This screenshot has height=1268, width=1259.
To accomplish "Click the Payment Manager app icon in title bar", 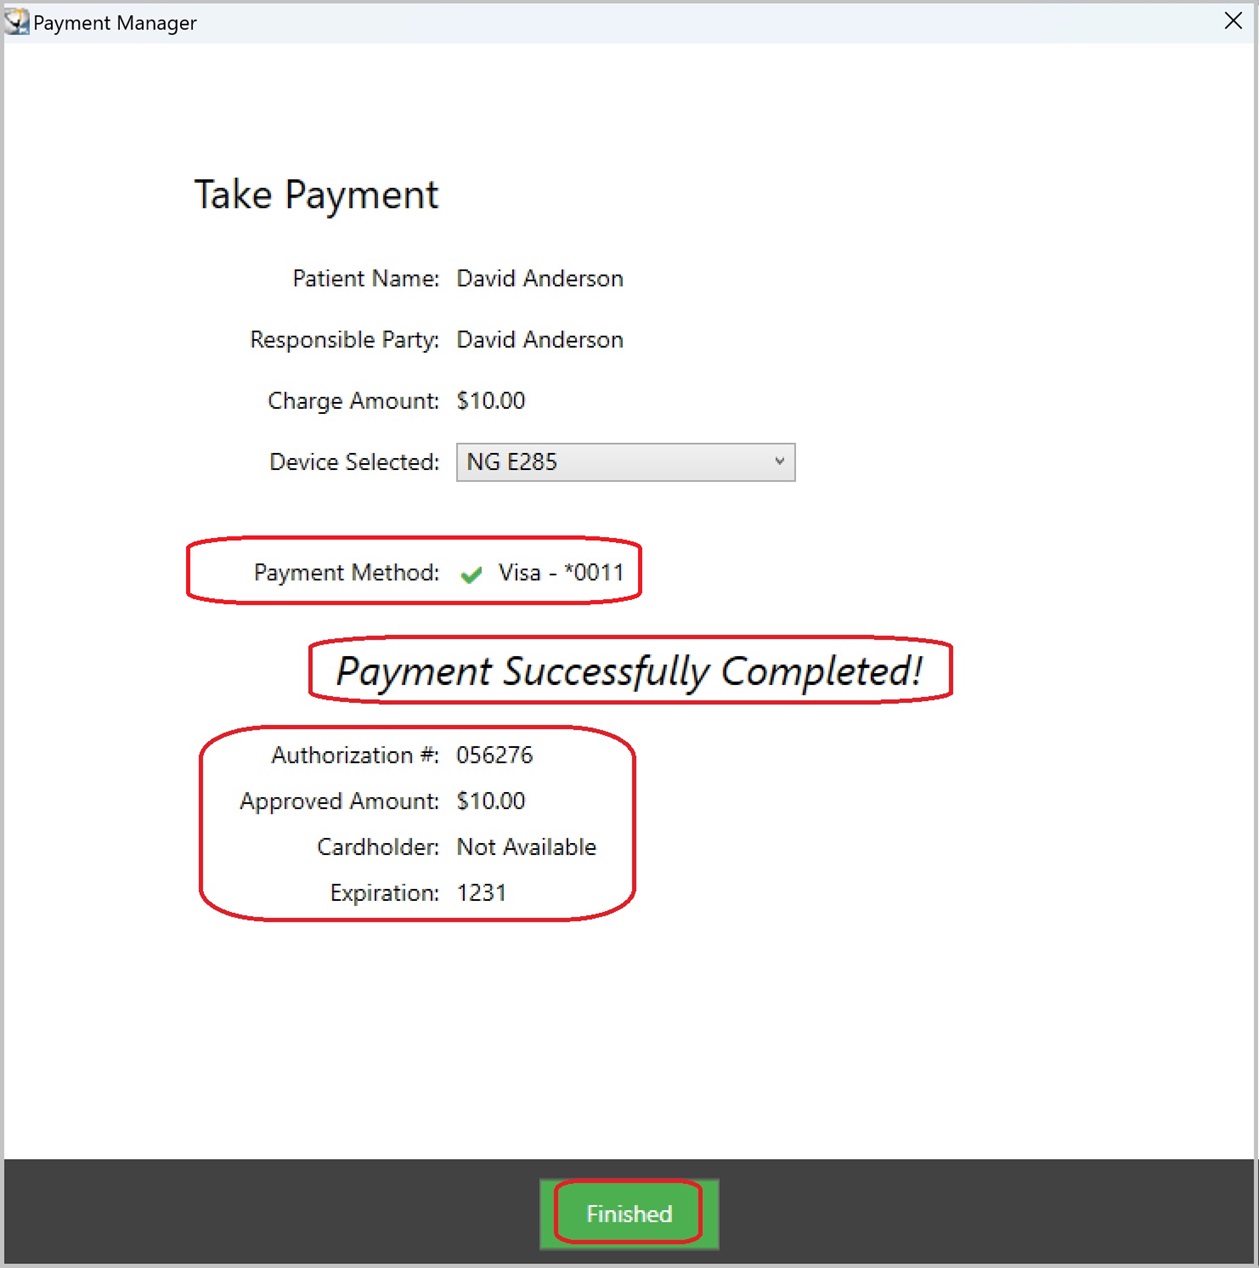I will (x=17, y=22).
